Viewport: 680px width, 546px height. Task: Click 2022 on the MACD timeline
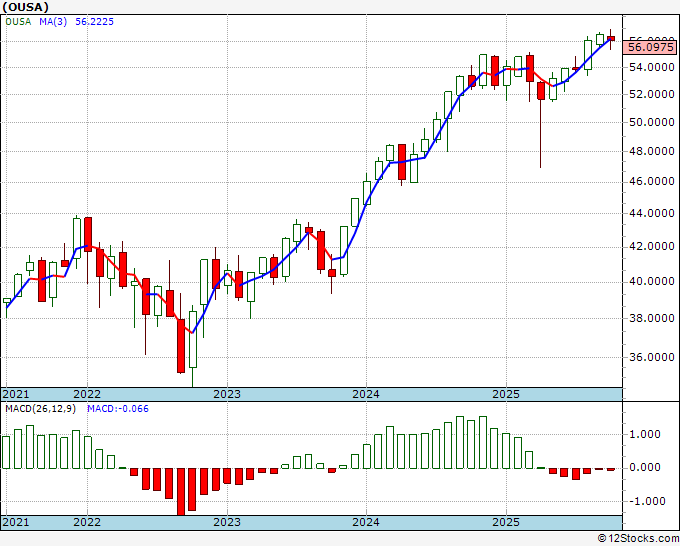coord(87,522)
